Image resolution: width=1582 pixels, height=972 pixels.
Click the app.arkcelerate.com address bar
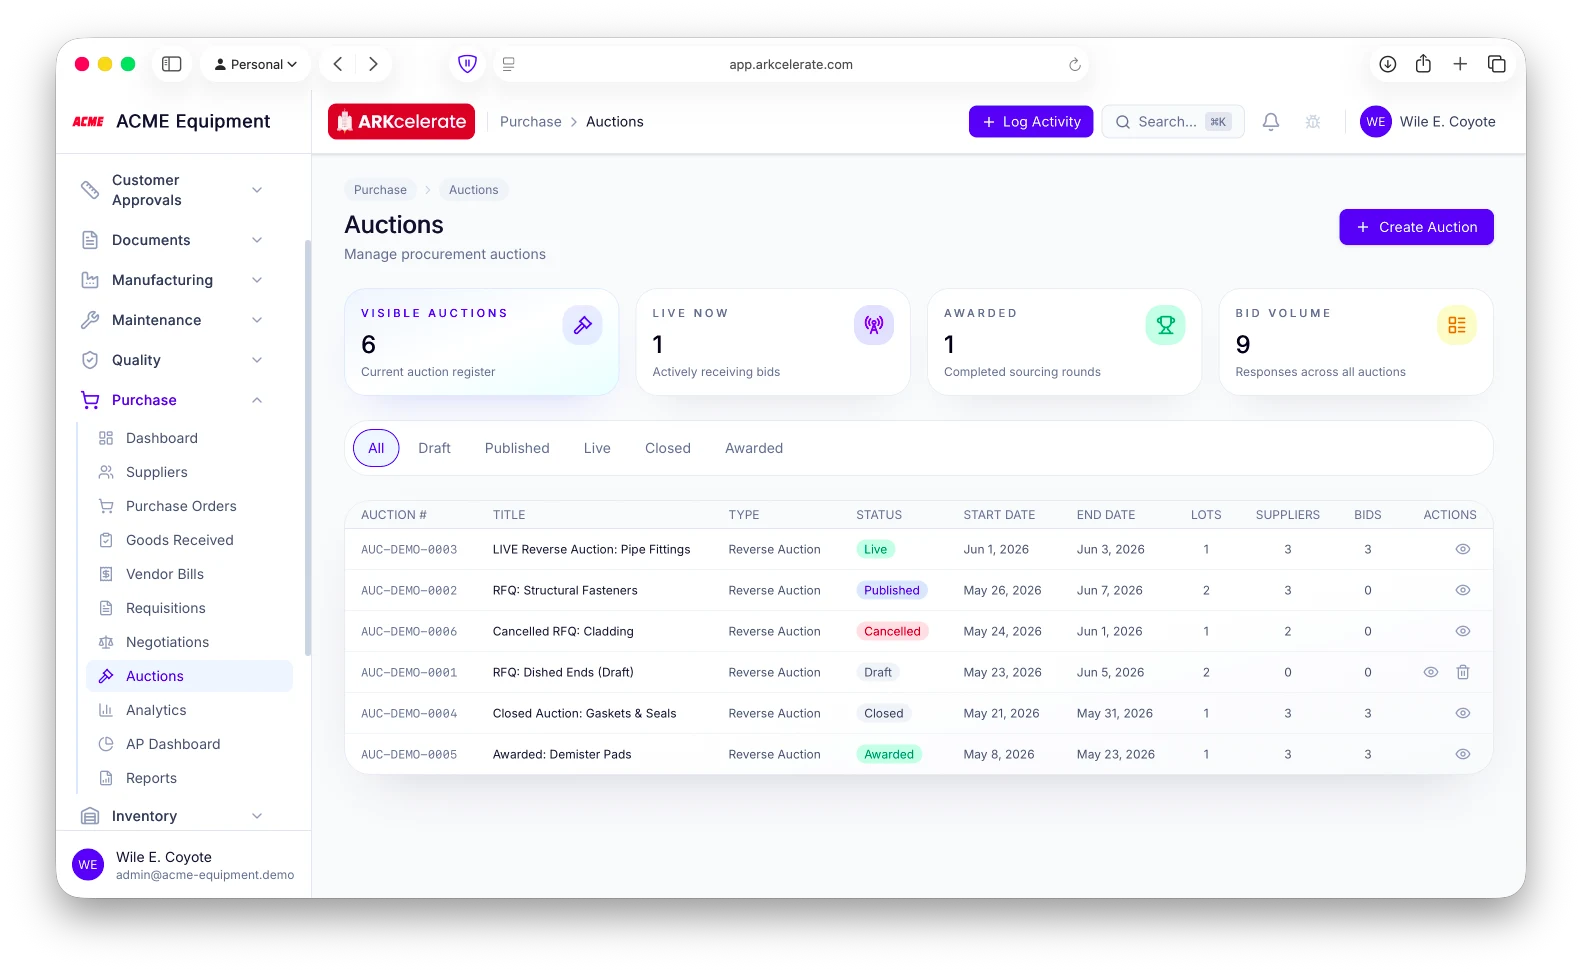[x=790, y=64]
